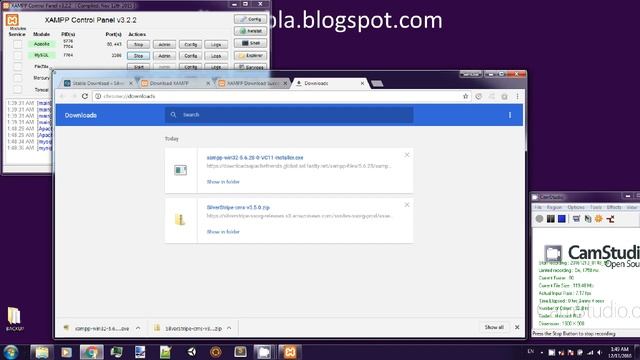Open Services in XAMPP control panel
Screen dimensions: 640x360
click(x=250, y=67)
